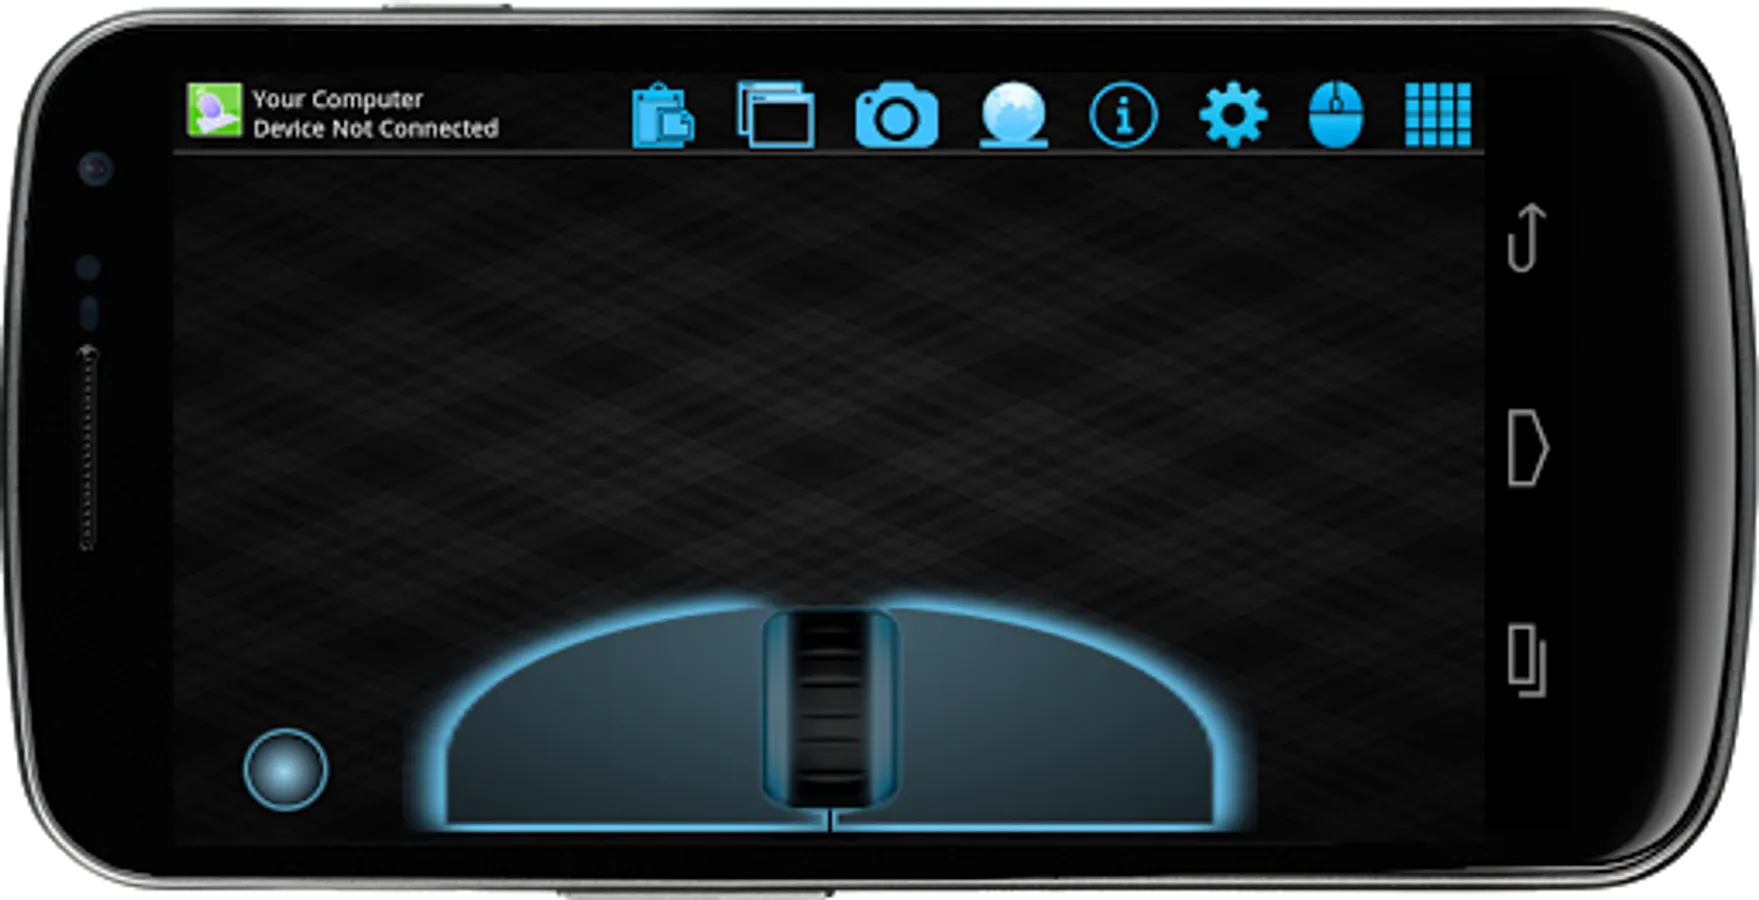Select the blue mouse mode icon
This screenshot has height=900, width=1759.
(x=1336, y=115)
